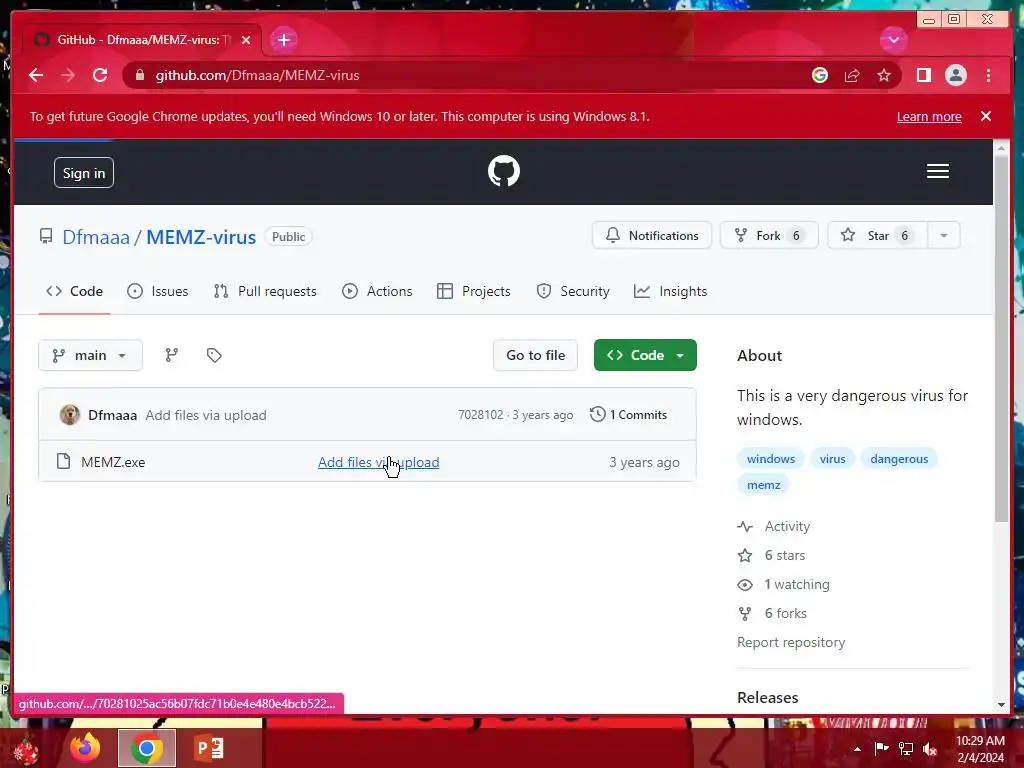The height and width of the screenshot is (768, 1024).
Task: Expand the green Code dropdown
Action: coord(645,355)
